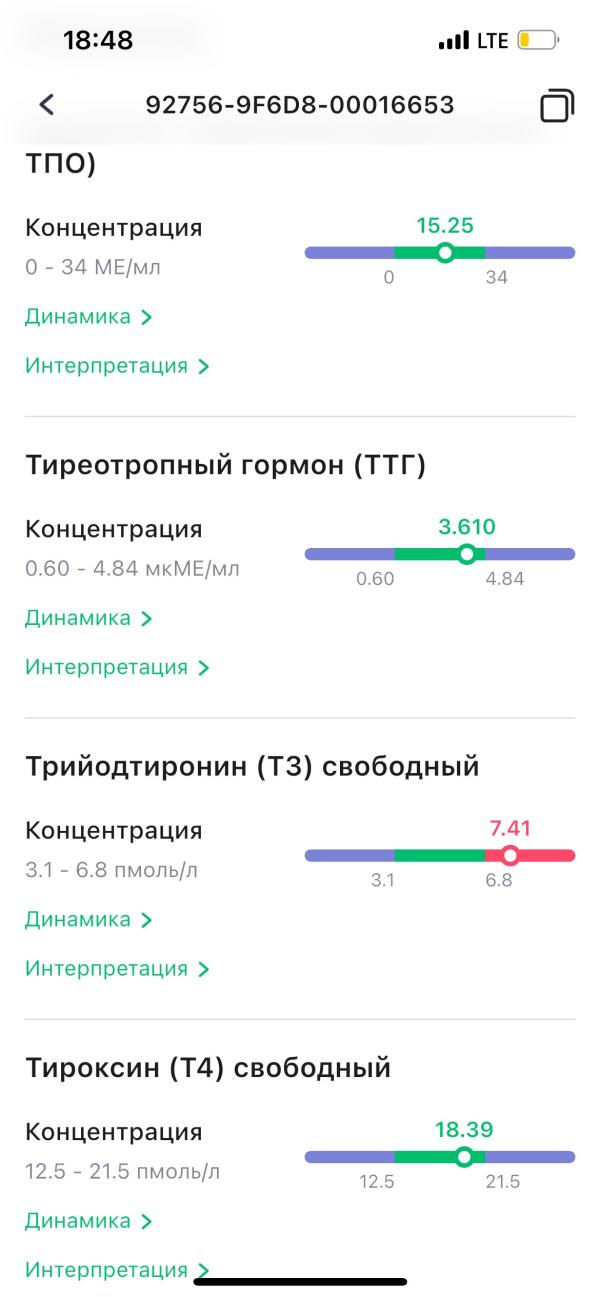600x1297 pixels.
Task: Open Динамика under Тиреотропный гормон (ТТГ)
Action: tap(88, 618)
